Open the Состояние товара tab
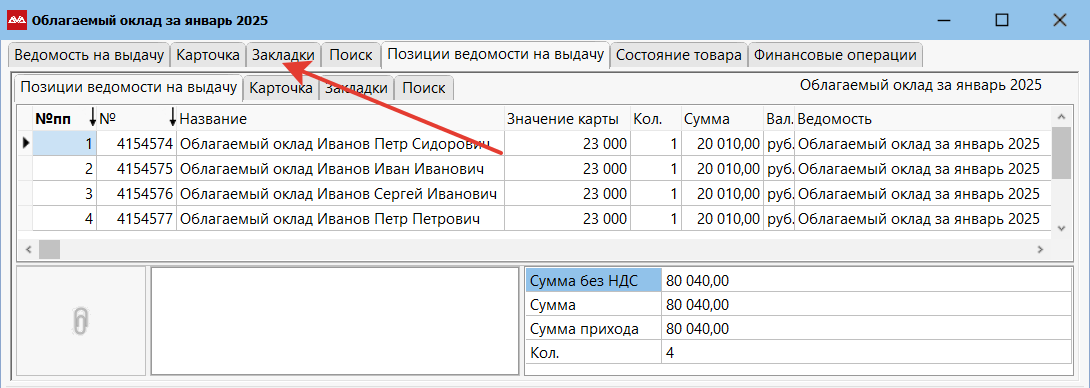Image resolution: width=1090 pixels, height=388 pixels. (678, 55)
